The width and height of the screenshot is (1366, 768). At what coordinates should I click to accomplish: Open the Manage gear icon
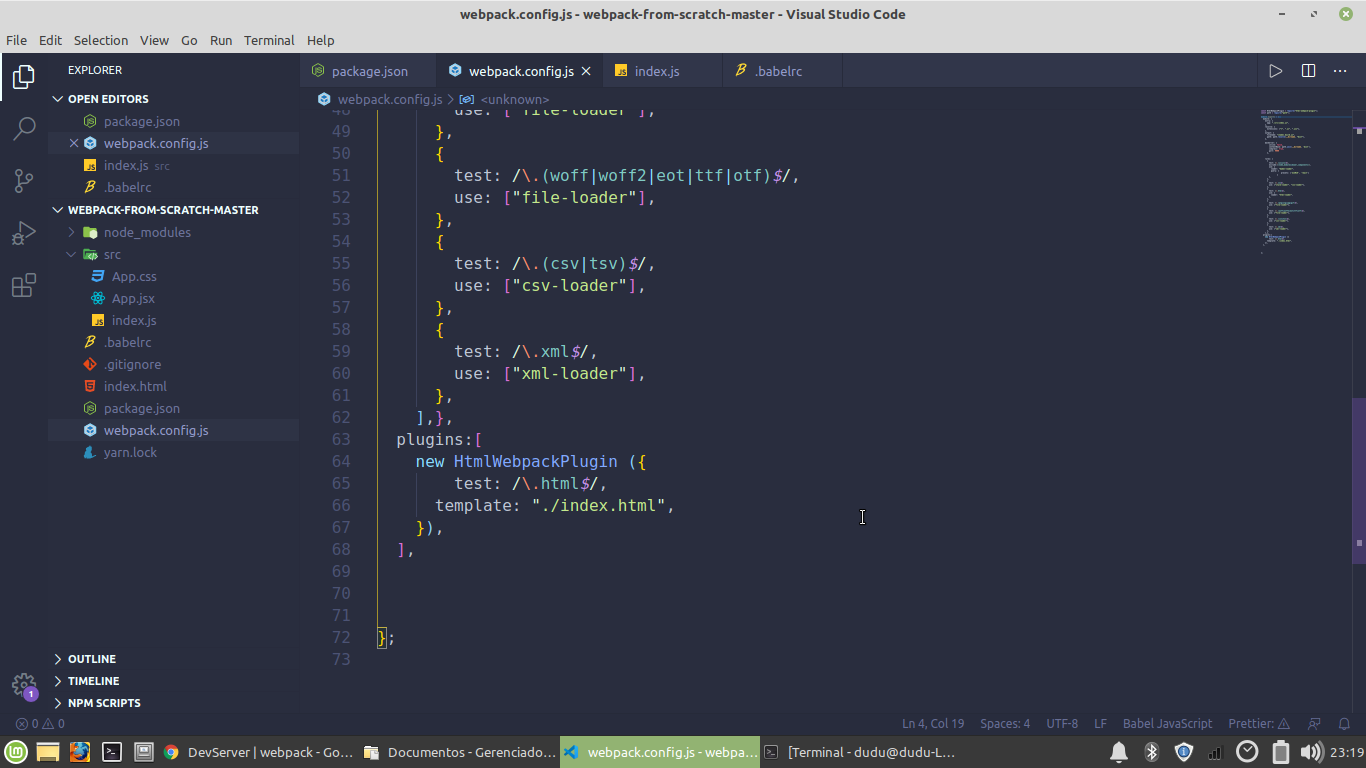[x=24, y=685]
